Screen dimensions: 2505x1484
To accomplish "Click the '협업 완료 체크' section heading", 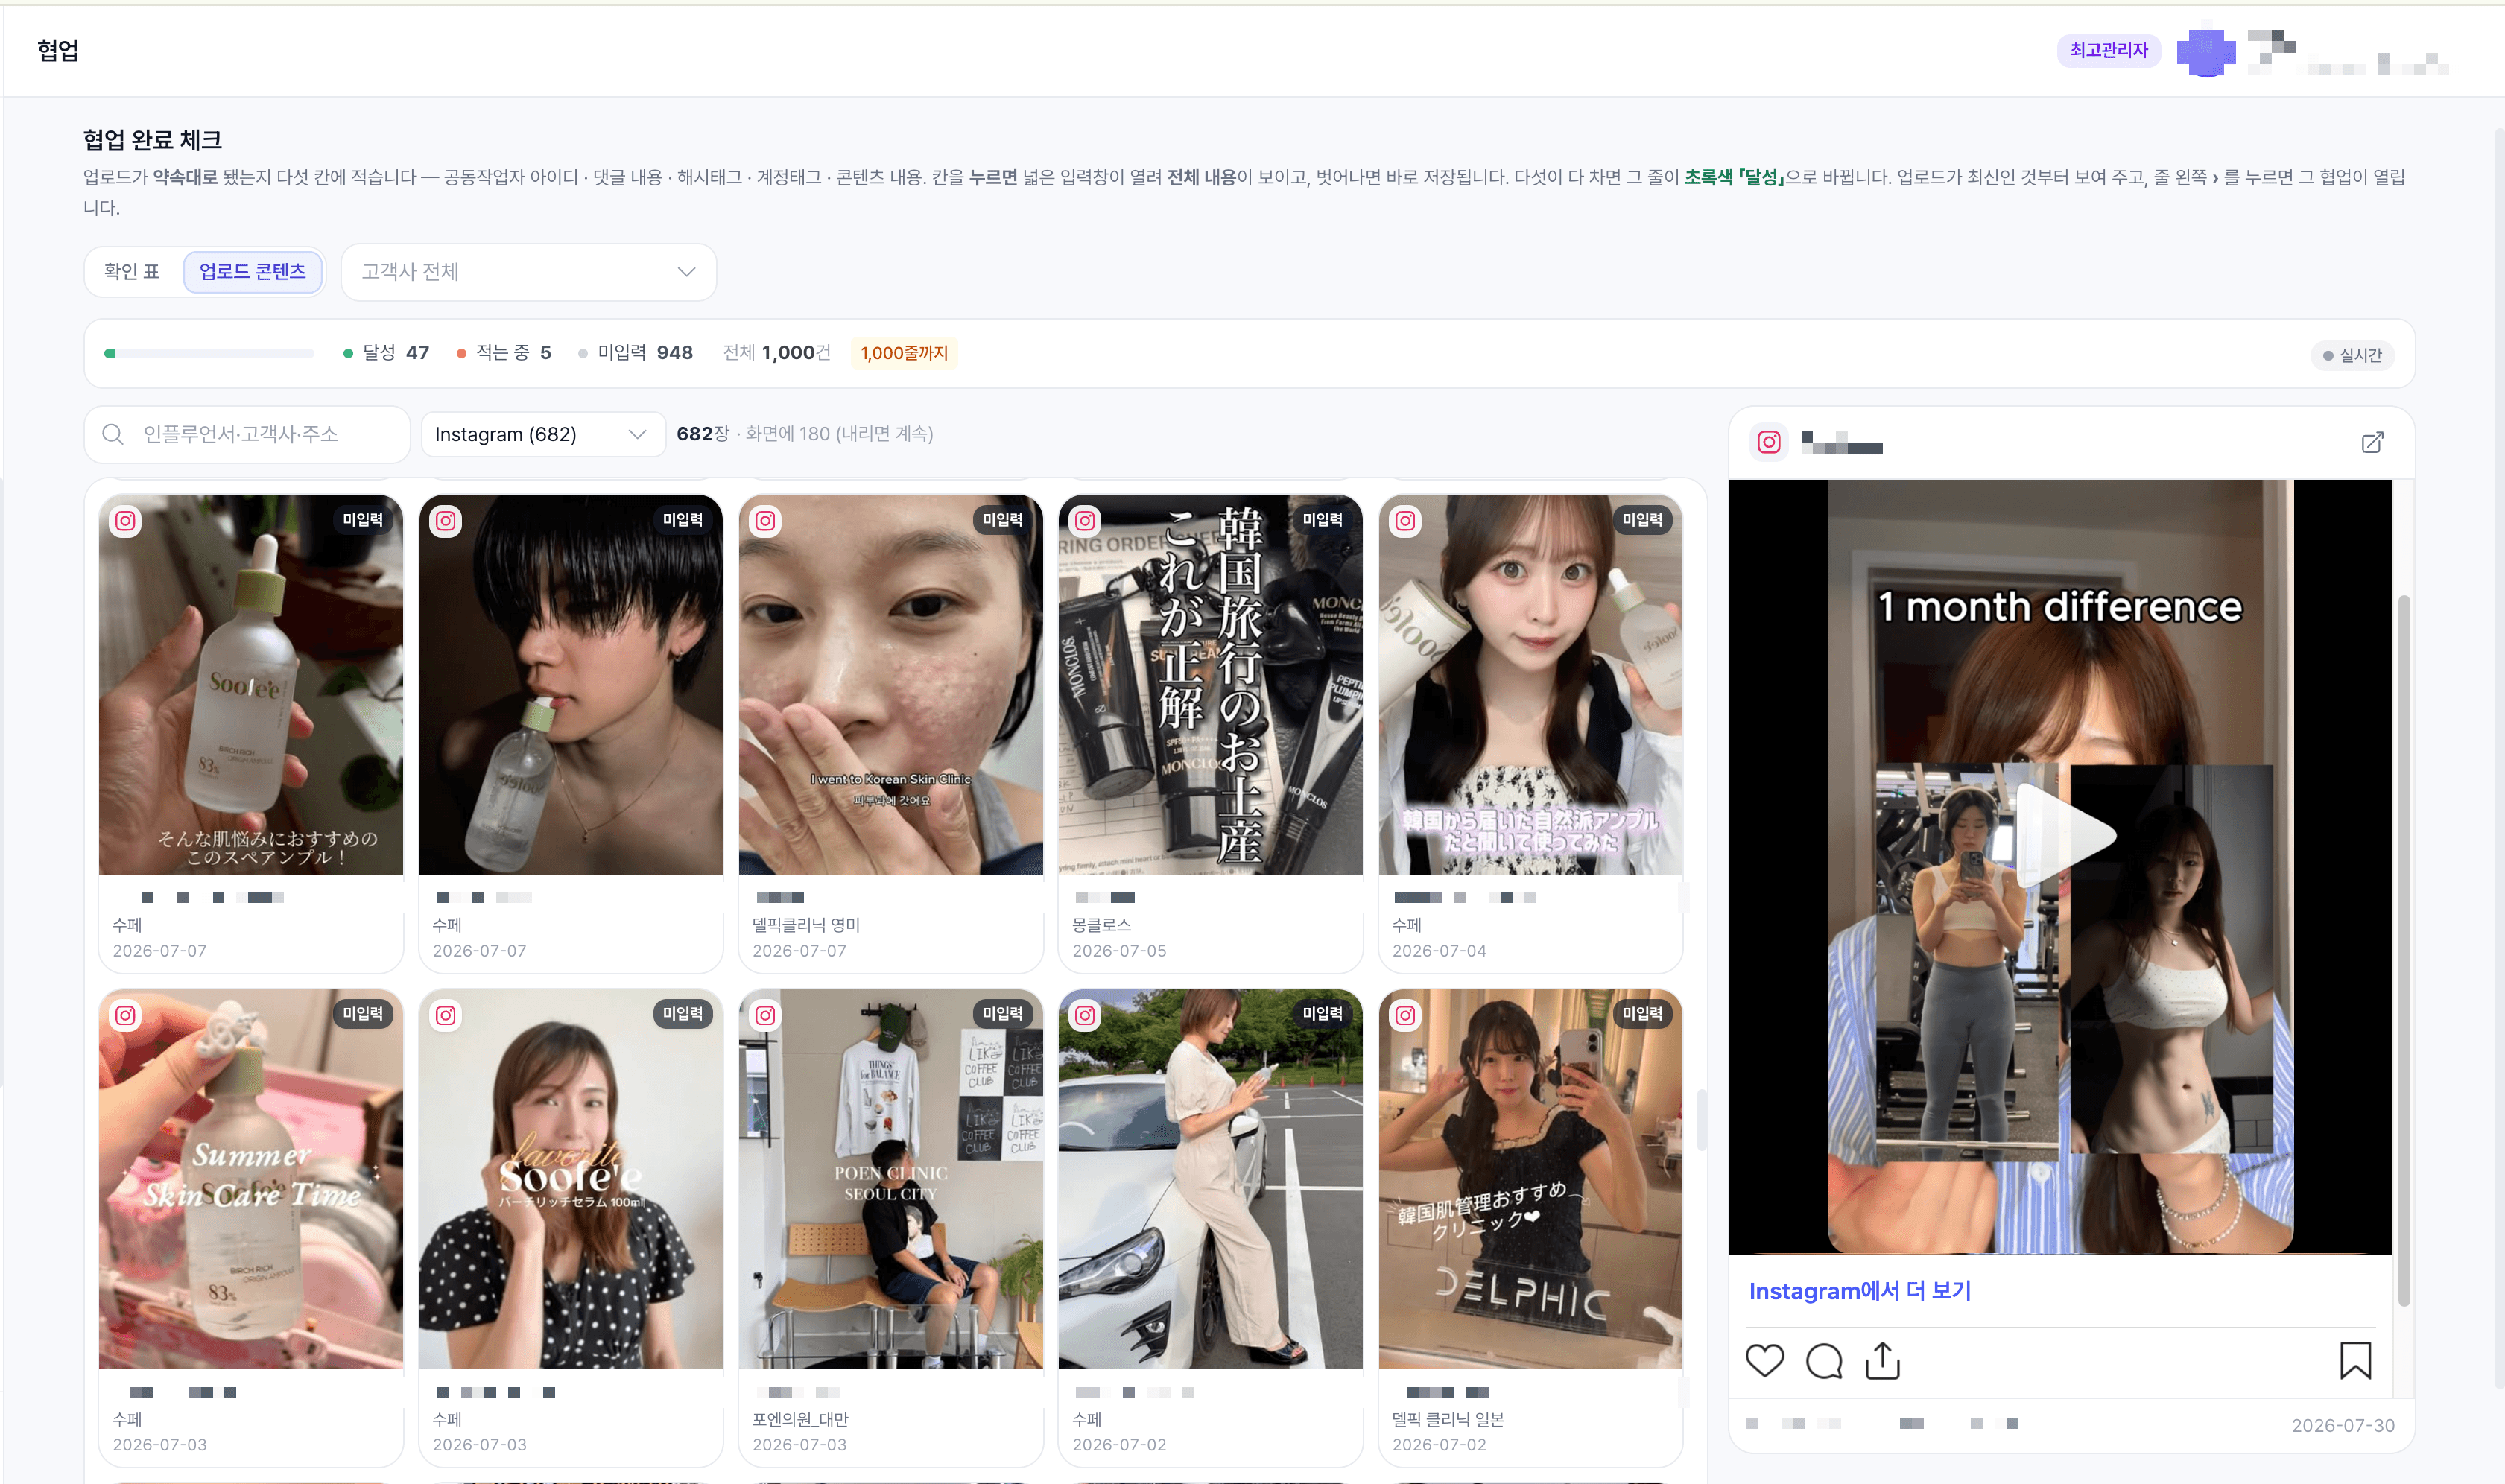I will click(152, 140).
